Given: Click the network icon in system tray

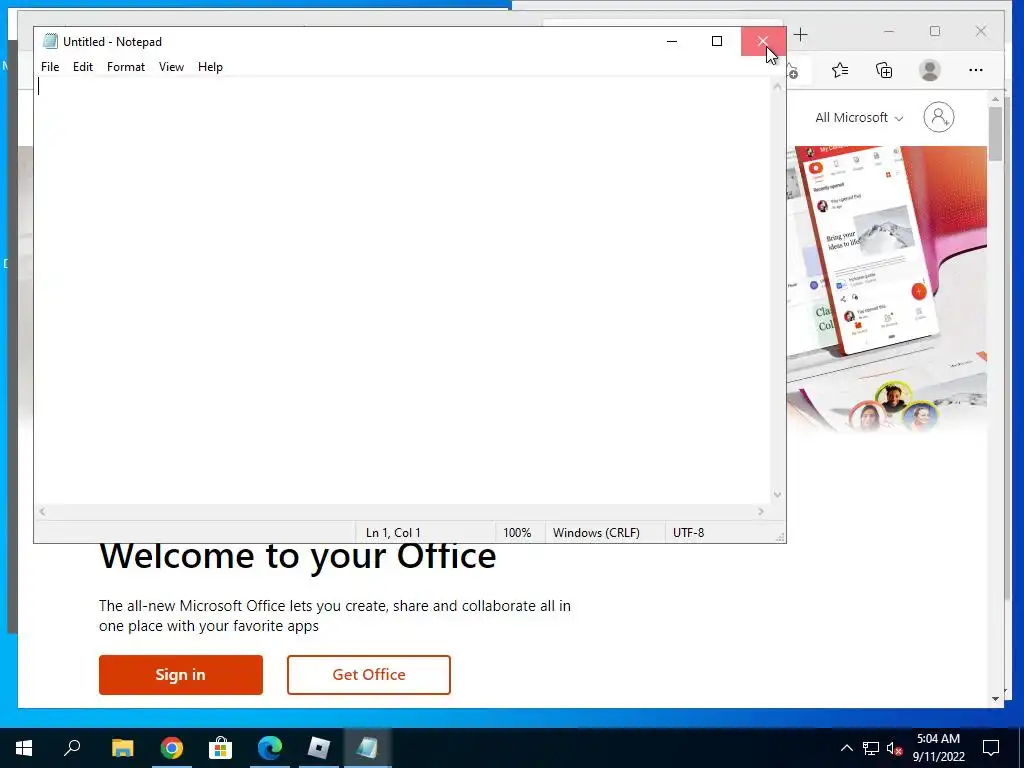Looking at the screenshot, I should pyautogui.click(x=871, y=748).
